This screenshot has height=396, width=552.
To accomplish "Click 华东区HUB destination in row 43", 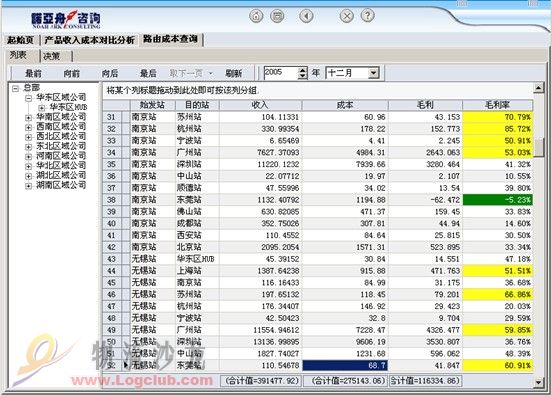I will coord(197,259).
